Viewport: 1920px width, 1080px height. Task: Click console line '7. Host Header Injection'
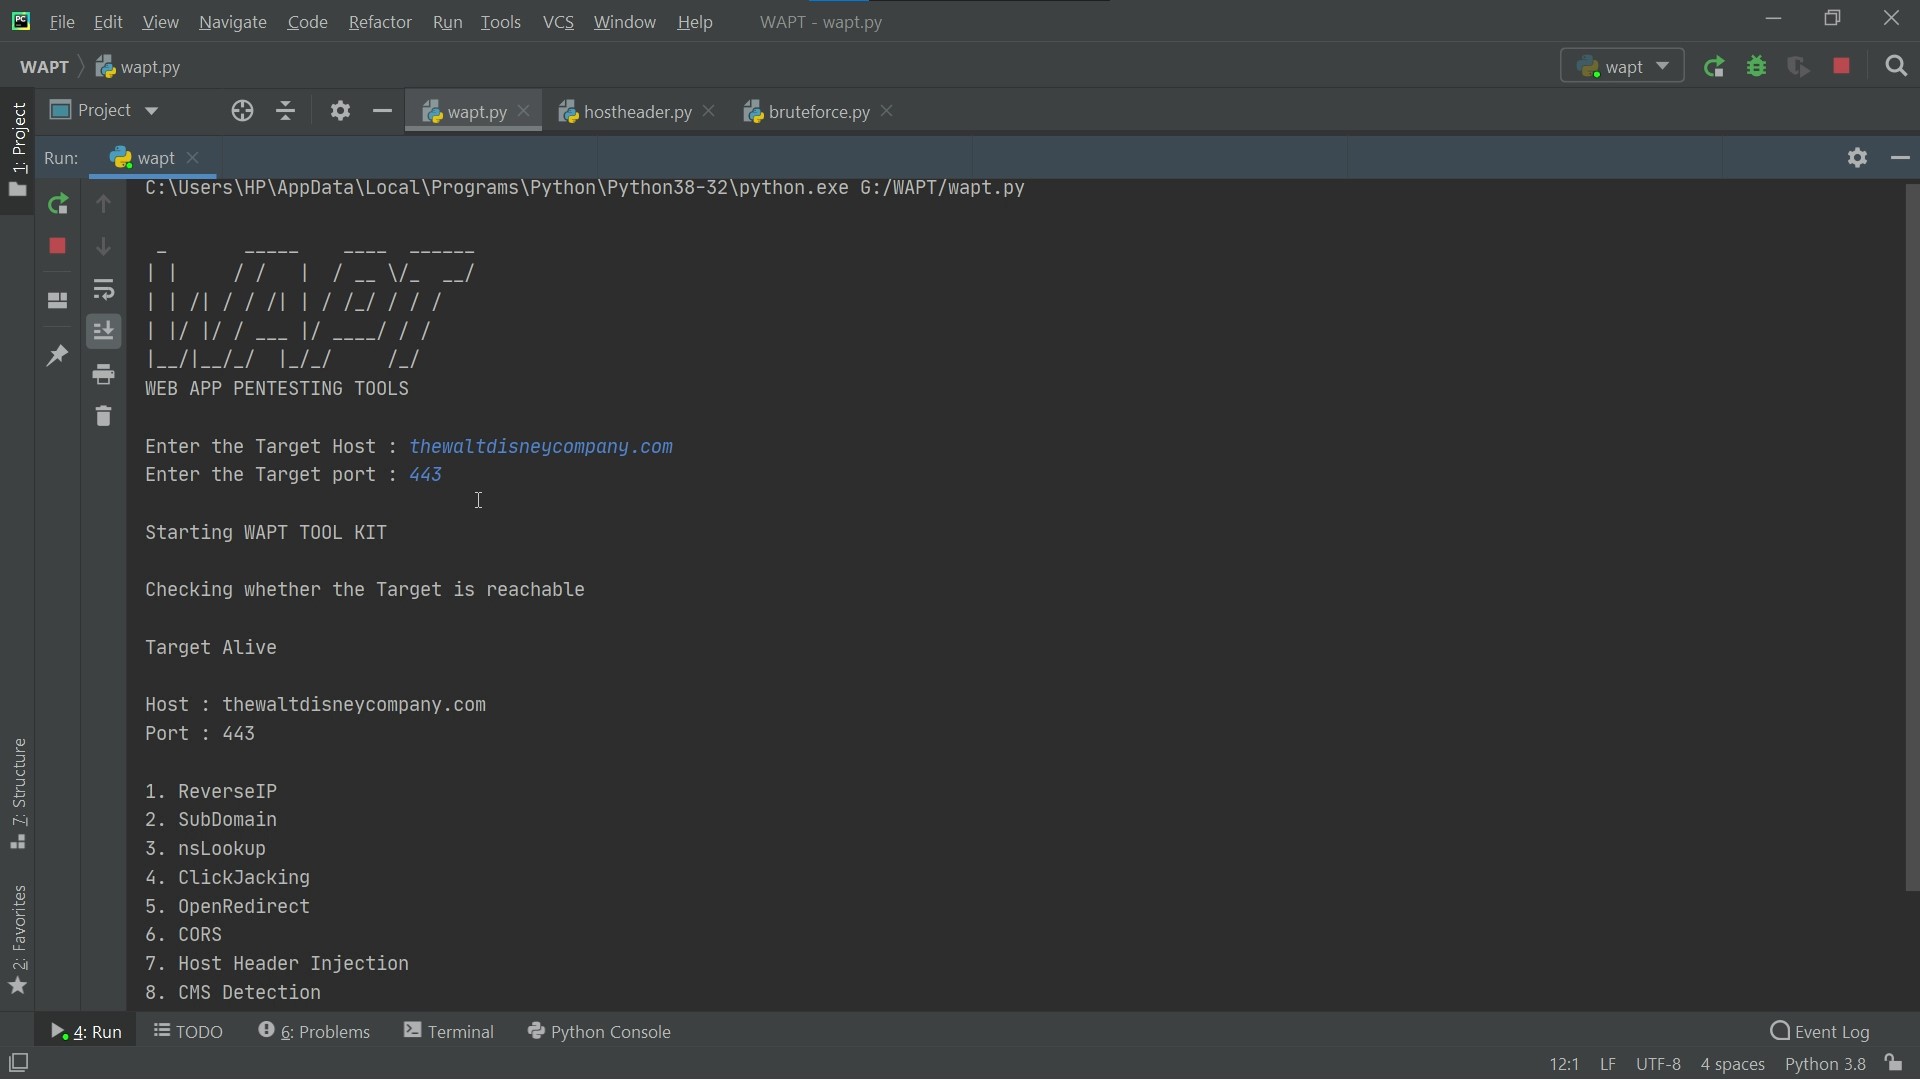pyautogui.click(x=277, y=965)
